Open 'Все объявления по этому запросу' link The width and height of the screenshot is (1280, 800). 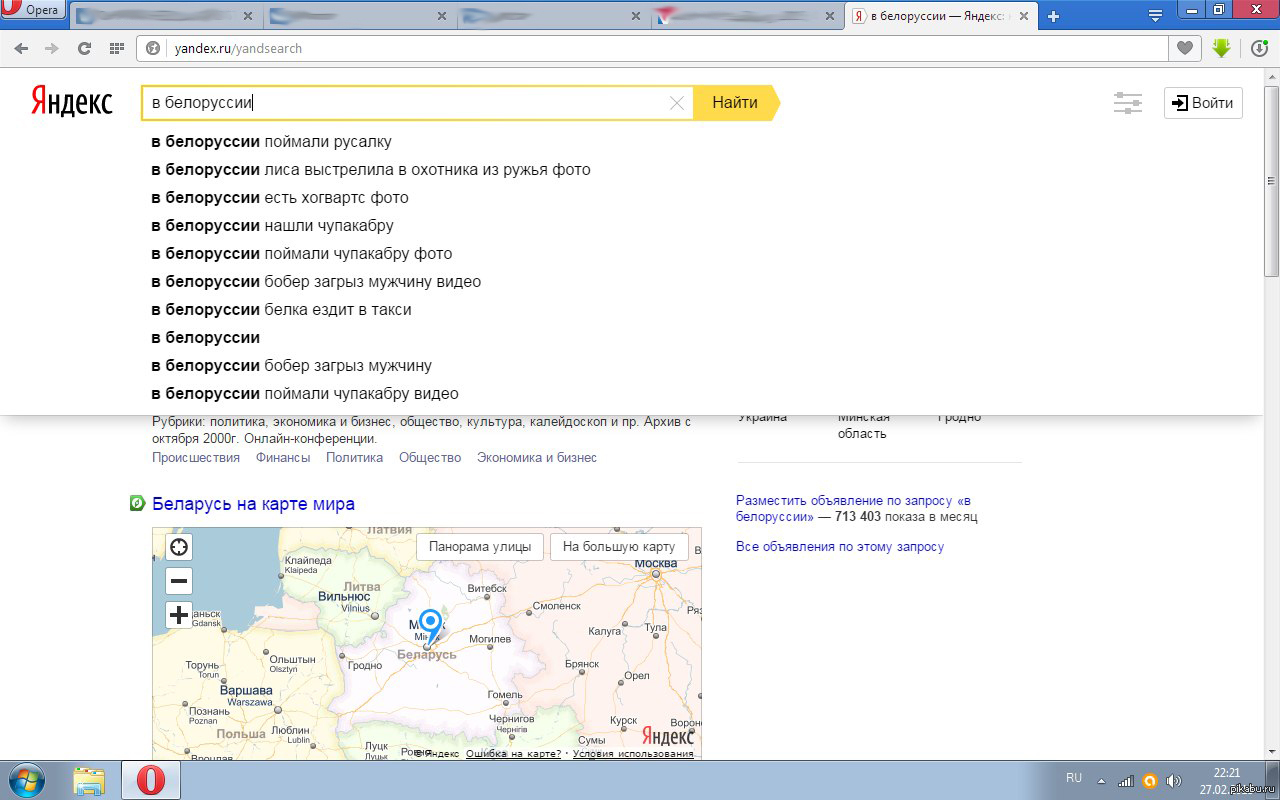click(x=840, y=547)
